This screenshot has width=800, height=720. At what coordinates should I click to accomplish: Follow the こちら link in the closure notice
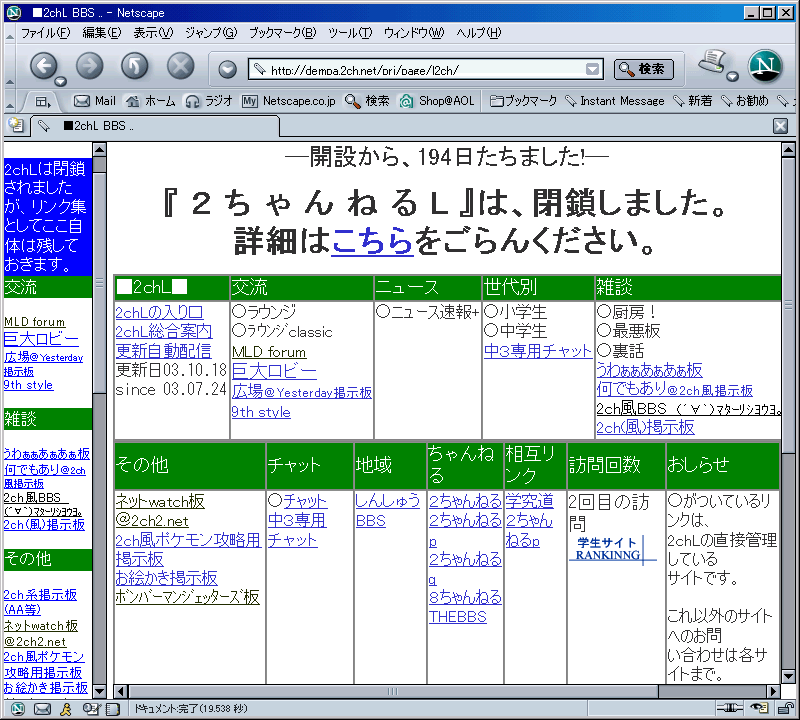[x=372, y=241]
